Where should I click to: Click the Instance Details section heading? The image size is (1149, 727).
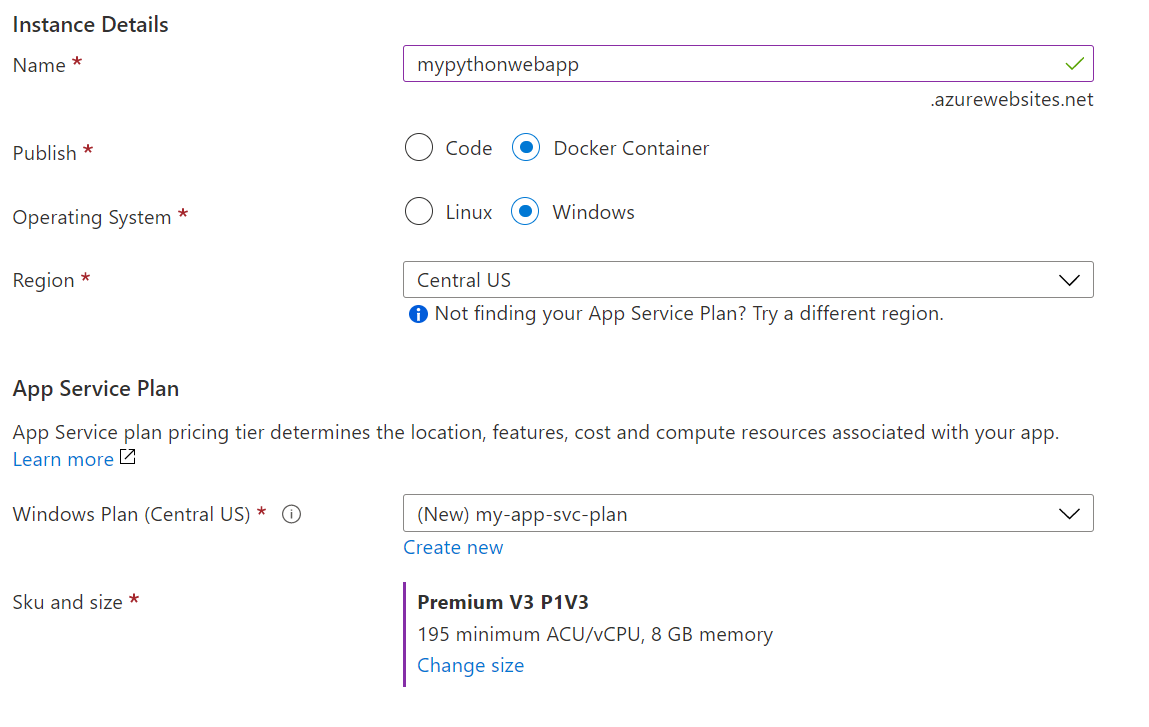(90, 24)
